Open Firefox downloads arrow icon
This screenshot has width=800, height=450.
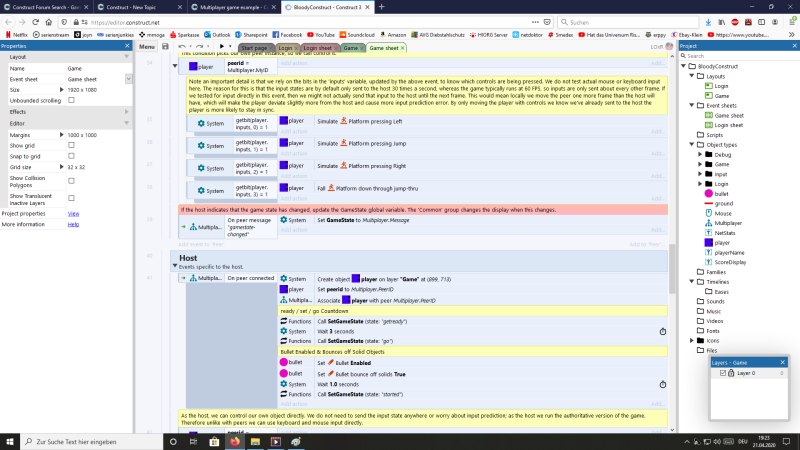point(708,22)
